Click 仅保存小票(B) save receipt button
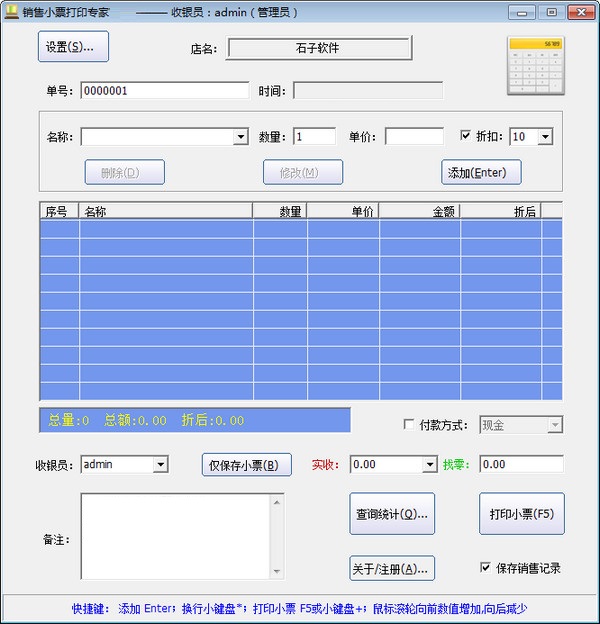600x624 pixels. click(x=247, y=464)
